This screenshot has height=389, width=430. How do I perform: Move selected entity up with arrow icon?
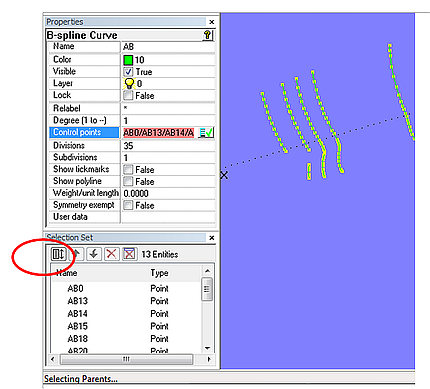tap(77, 254)
